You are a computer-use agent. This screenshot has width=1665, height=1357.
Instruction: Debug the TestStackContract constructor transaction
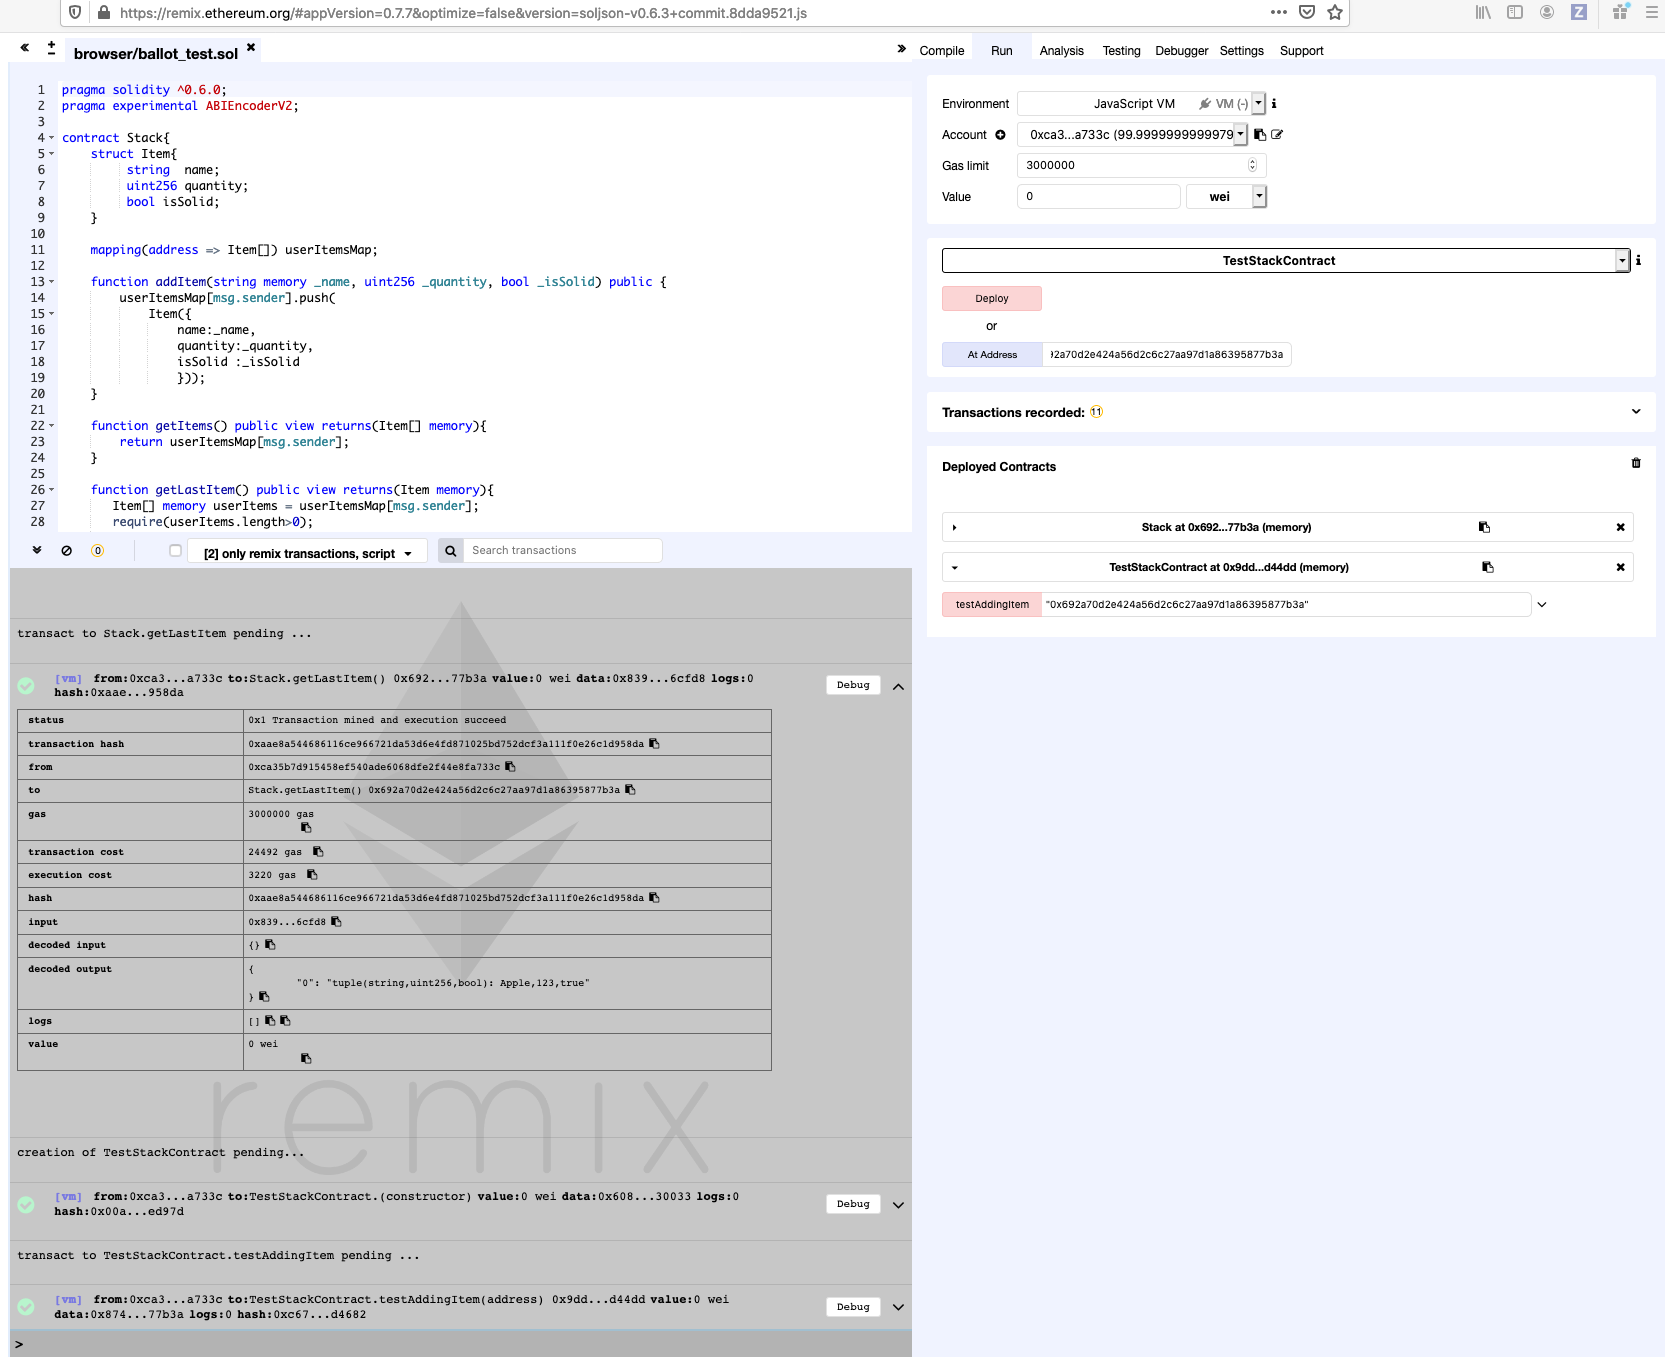coord(853,1204)
